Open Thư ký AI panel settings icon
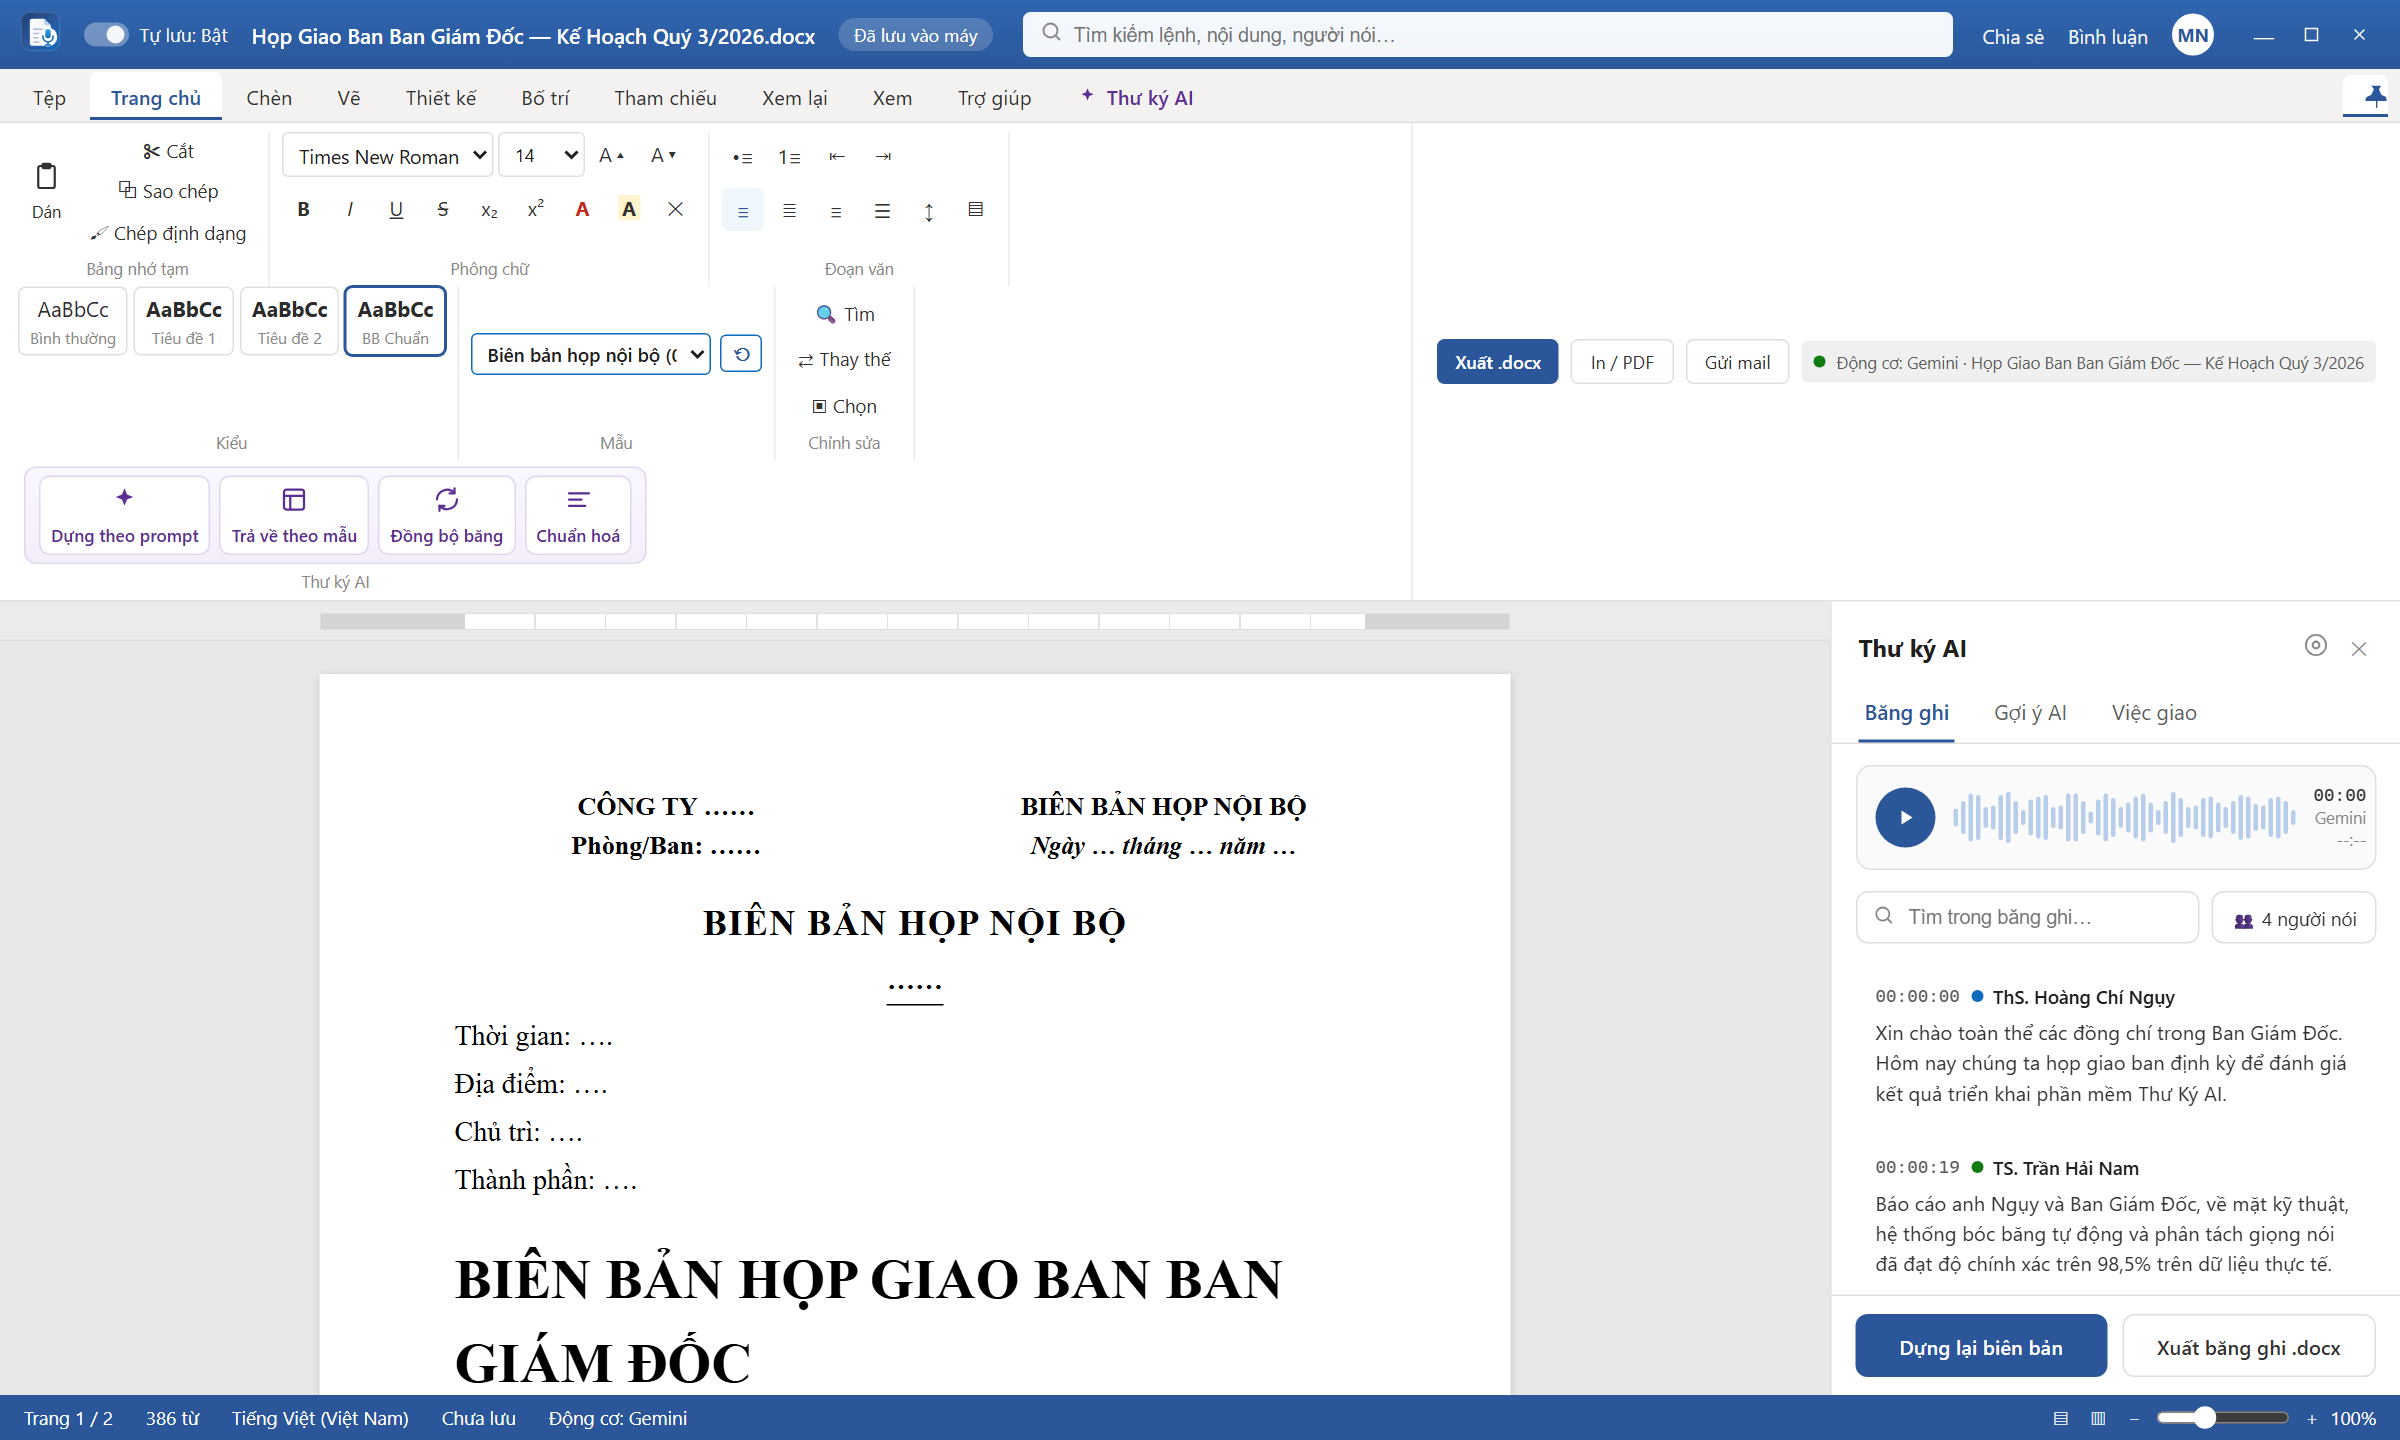Screen dimensions: 2400x1440 2315,646
